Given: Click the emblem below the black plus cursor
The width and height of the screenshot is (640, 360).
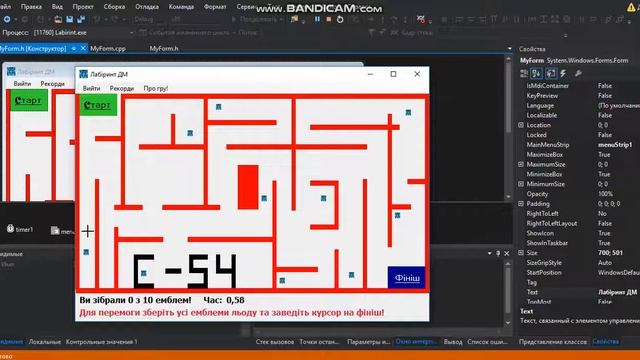Looking at the screenshot, I should tap(86, 252).
